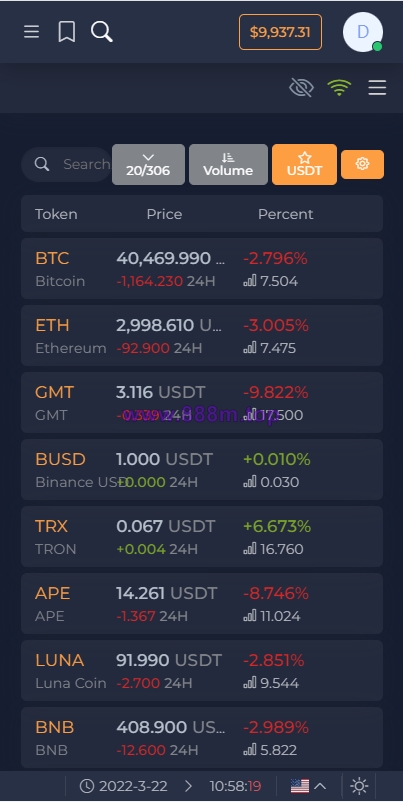The width and height of the screenshot is (403, 802).
Task: Click the green wifi connection icon
Action: pyautogui.click(x=339, y=88)
